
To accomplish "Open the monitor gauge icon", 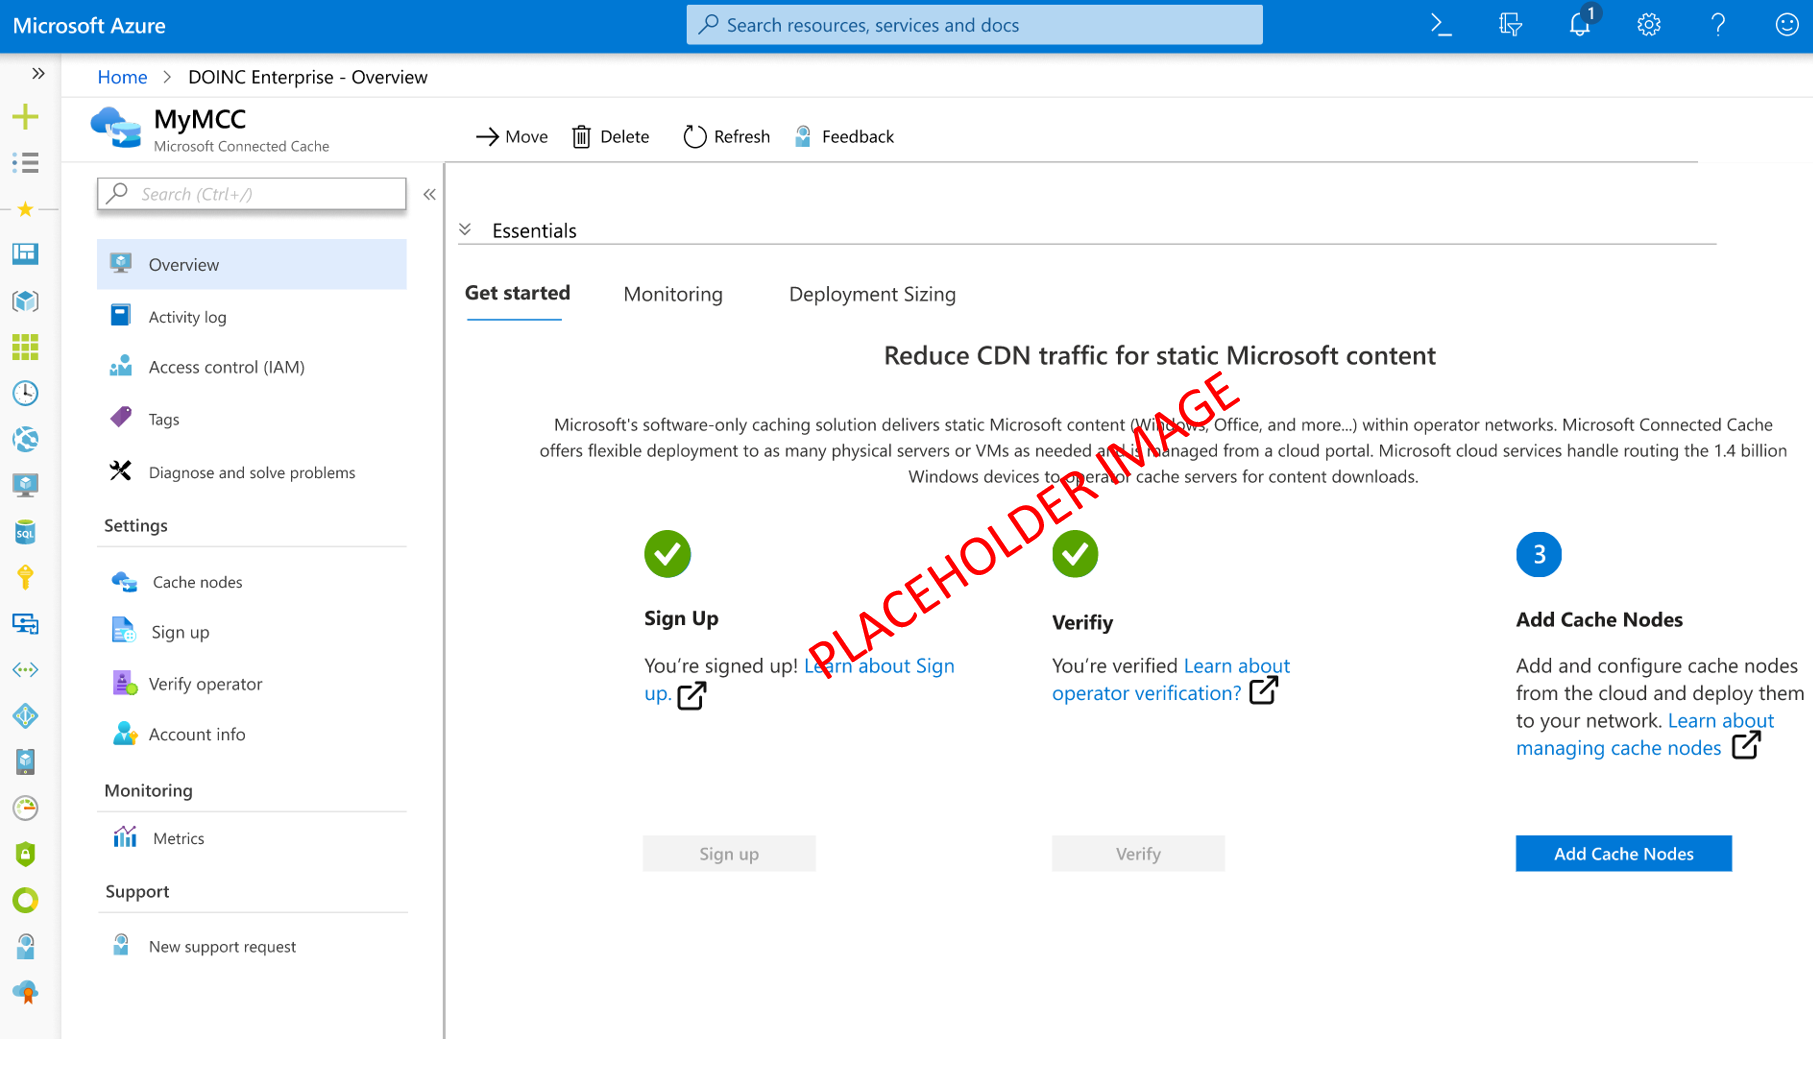I will click(x=25, y=808).
